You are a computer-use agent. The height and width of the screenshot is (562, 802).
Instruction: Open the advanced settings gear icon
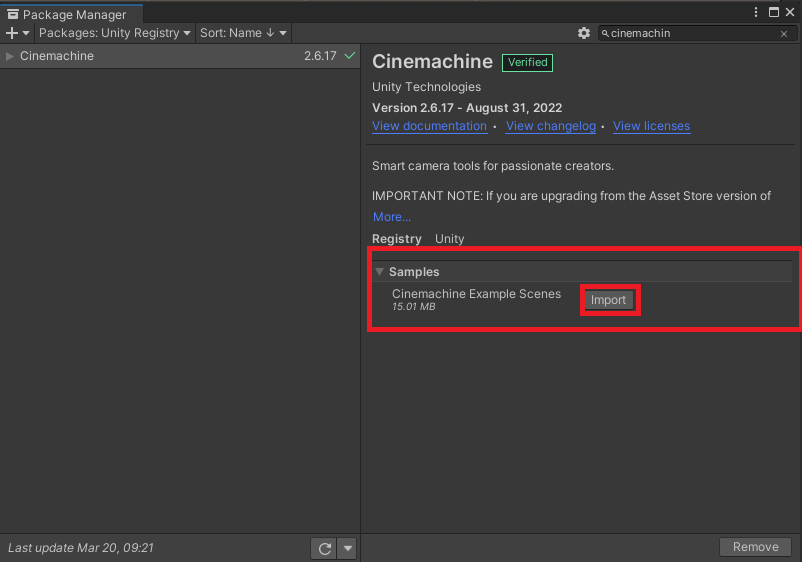click(x=584, y=33)
